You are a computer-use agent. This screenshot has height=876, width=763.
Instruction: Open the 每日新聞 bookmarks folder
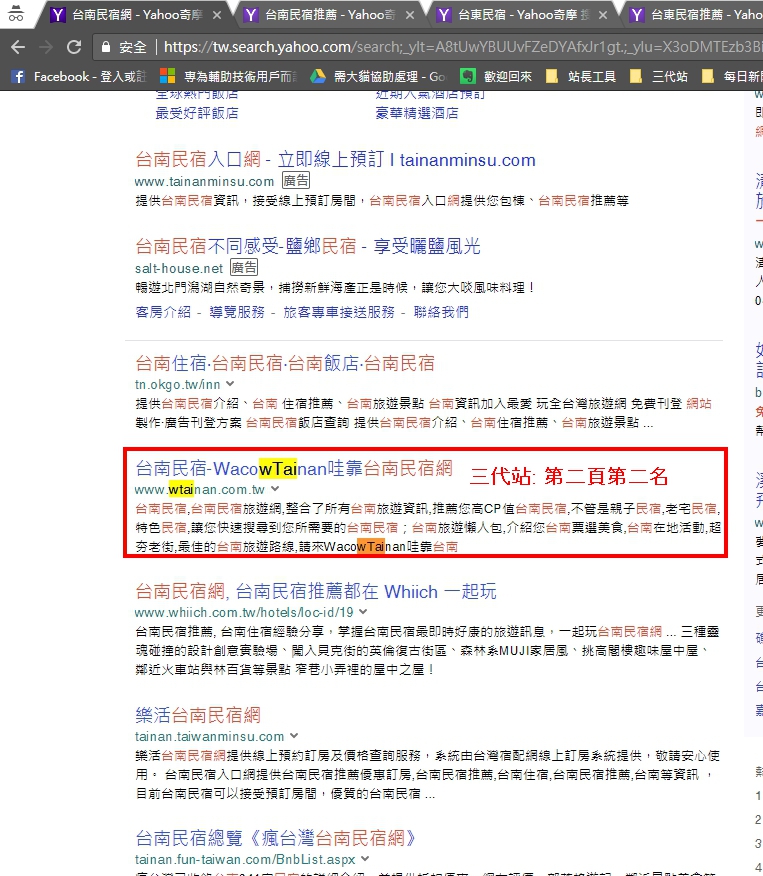tap(733, 76)
